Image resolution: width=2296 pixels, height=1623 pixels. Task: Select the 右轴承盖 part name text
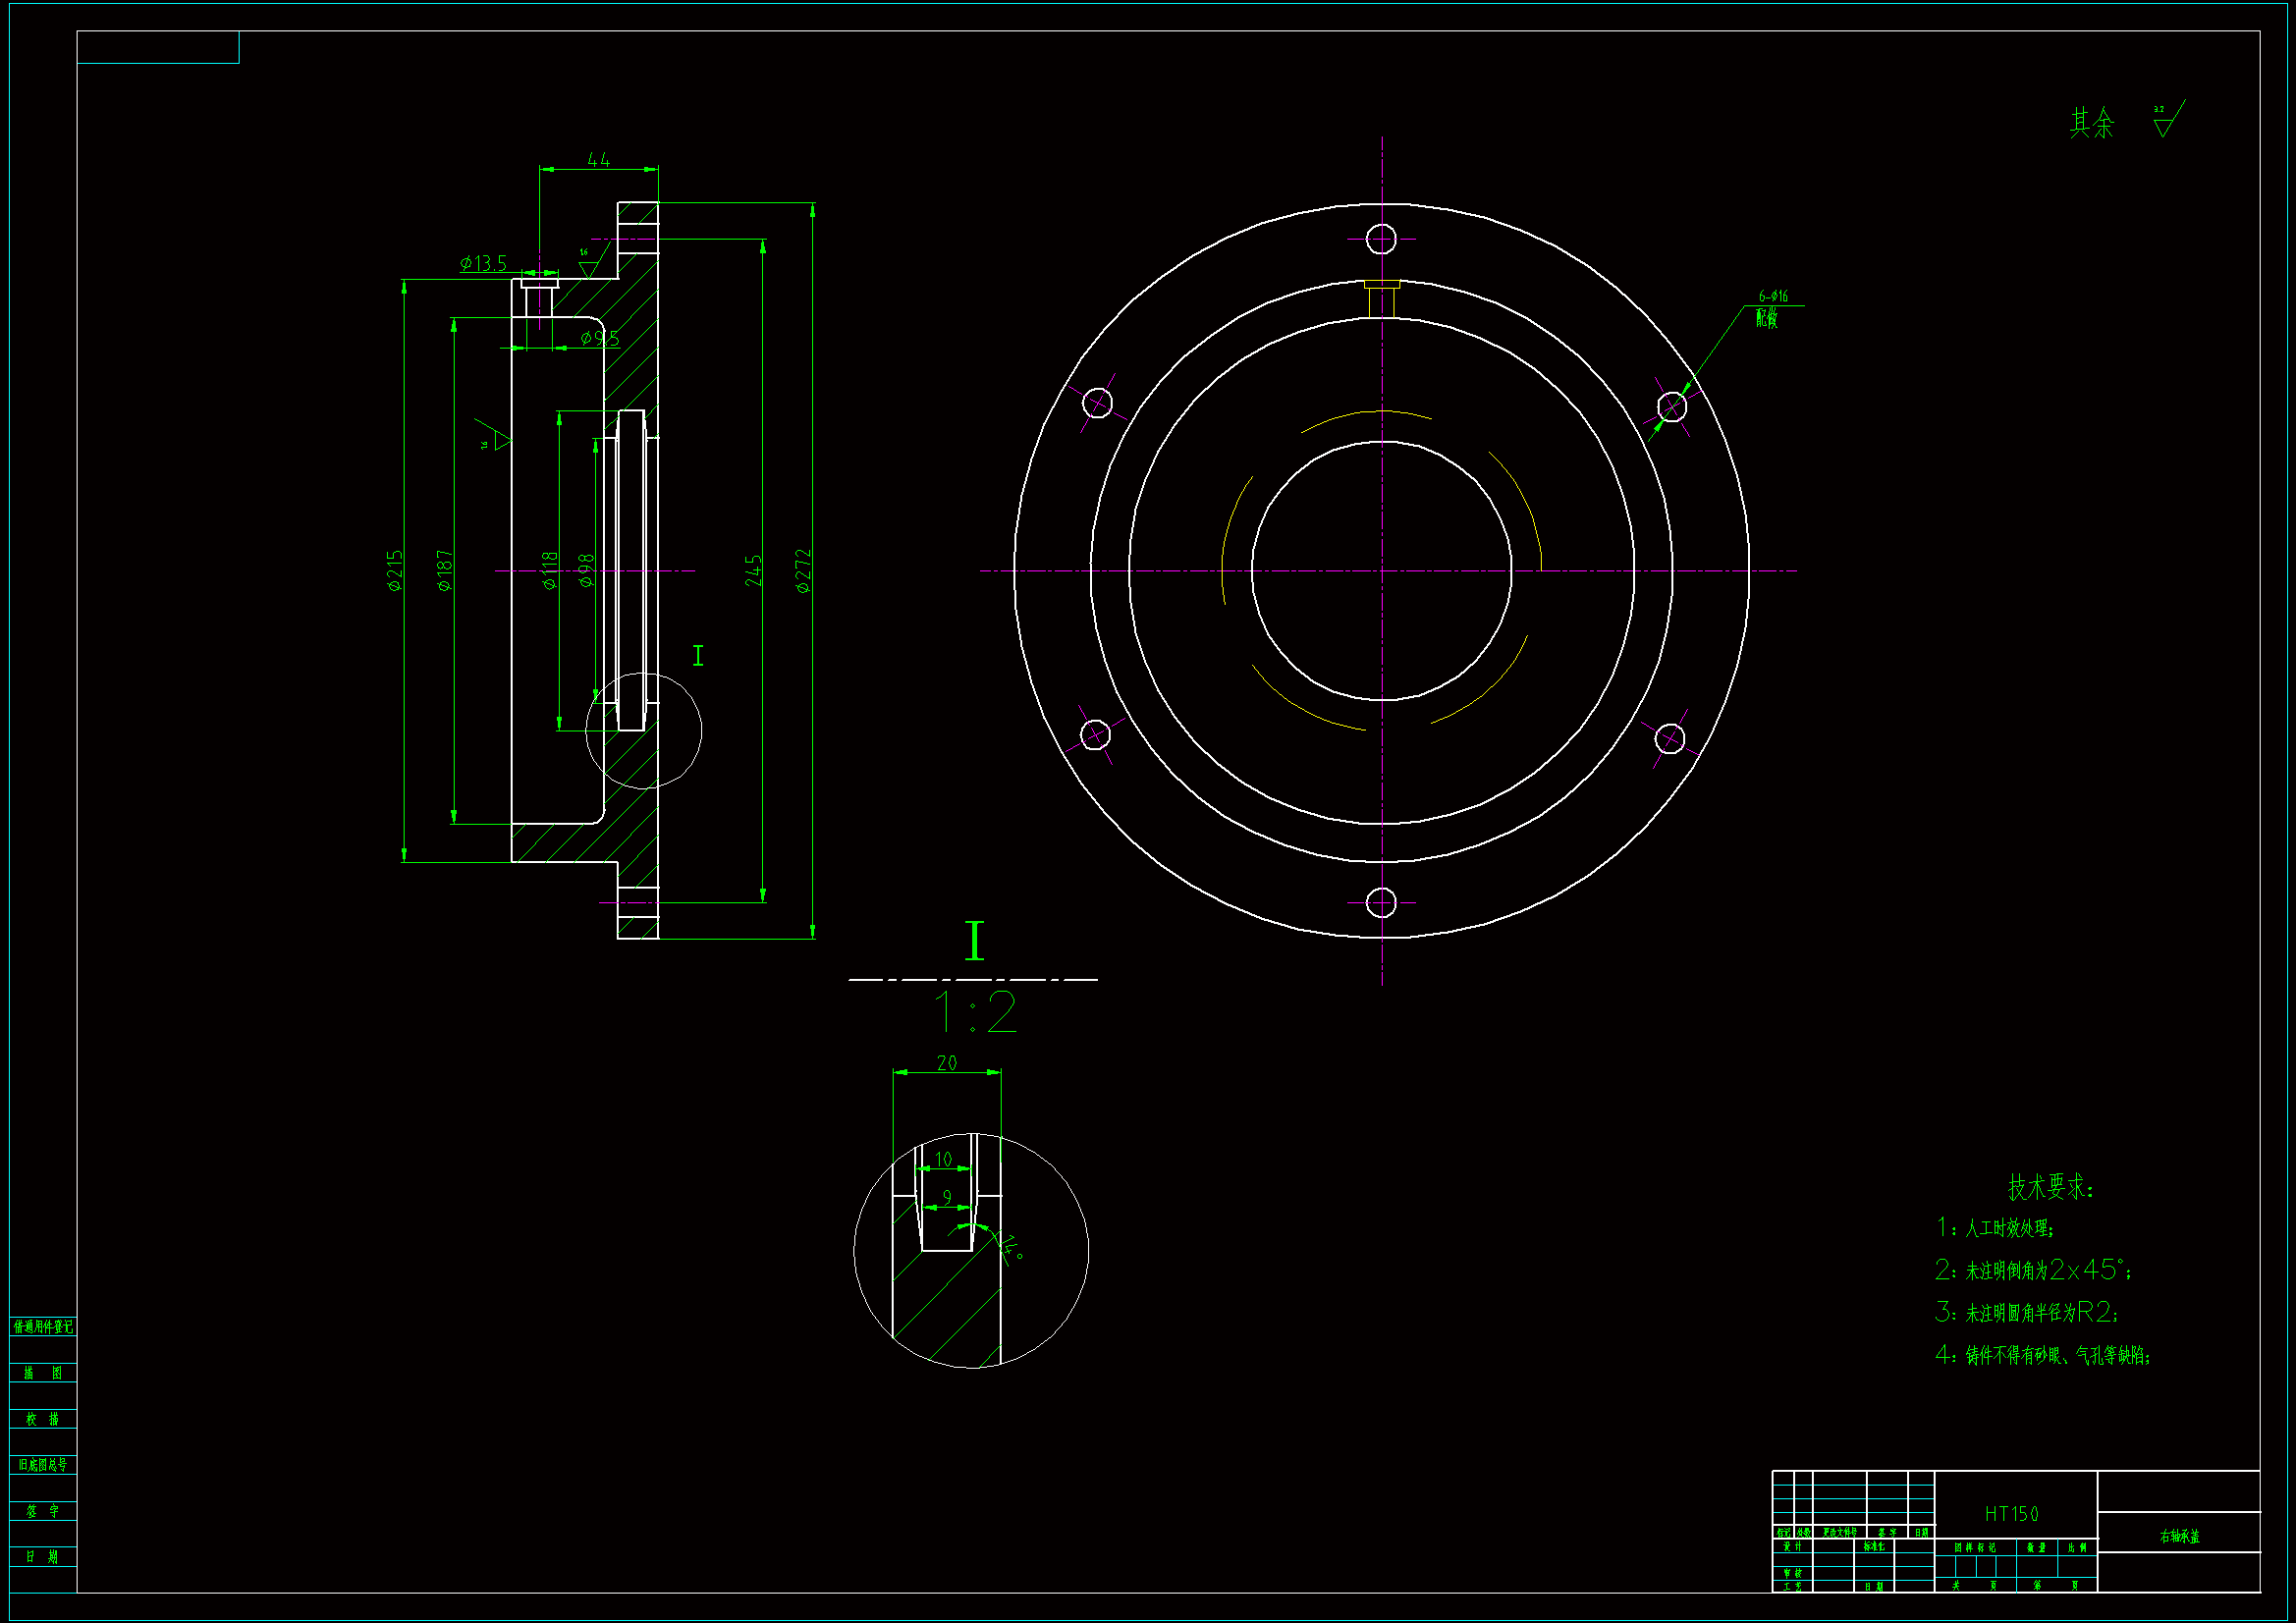point(2179,1536)
